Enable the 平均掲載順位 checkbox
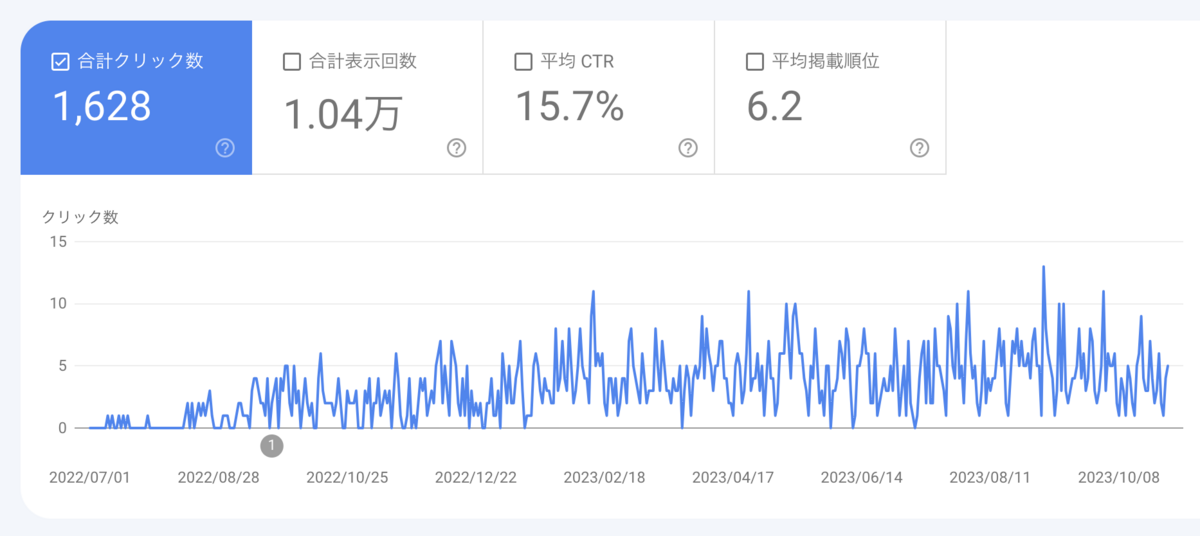The image size is (1200, 536). click(x=755, y=62)
